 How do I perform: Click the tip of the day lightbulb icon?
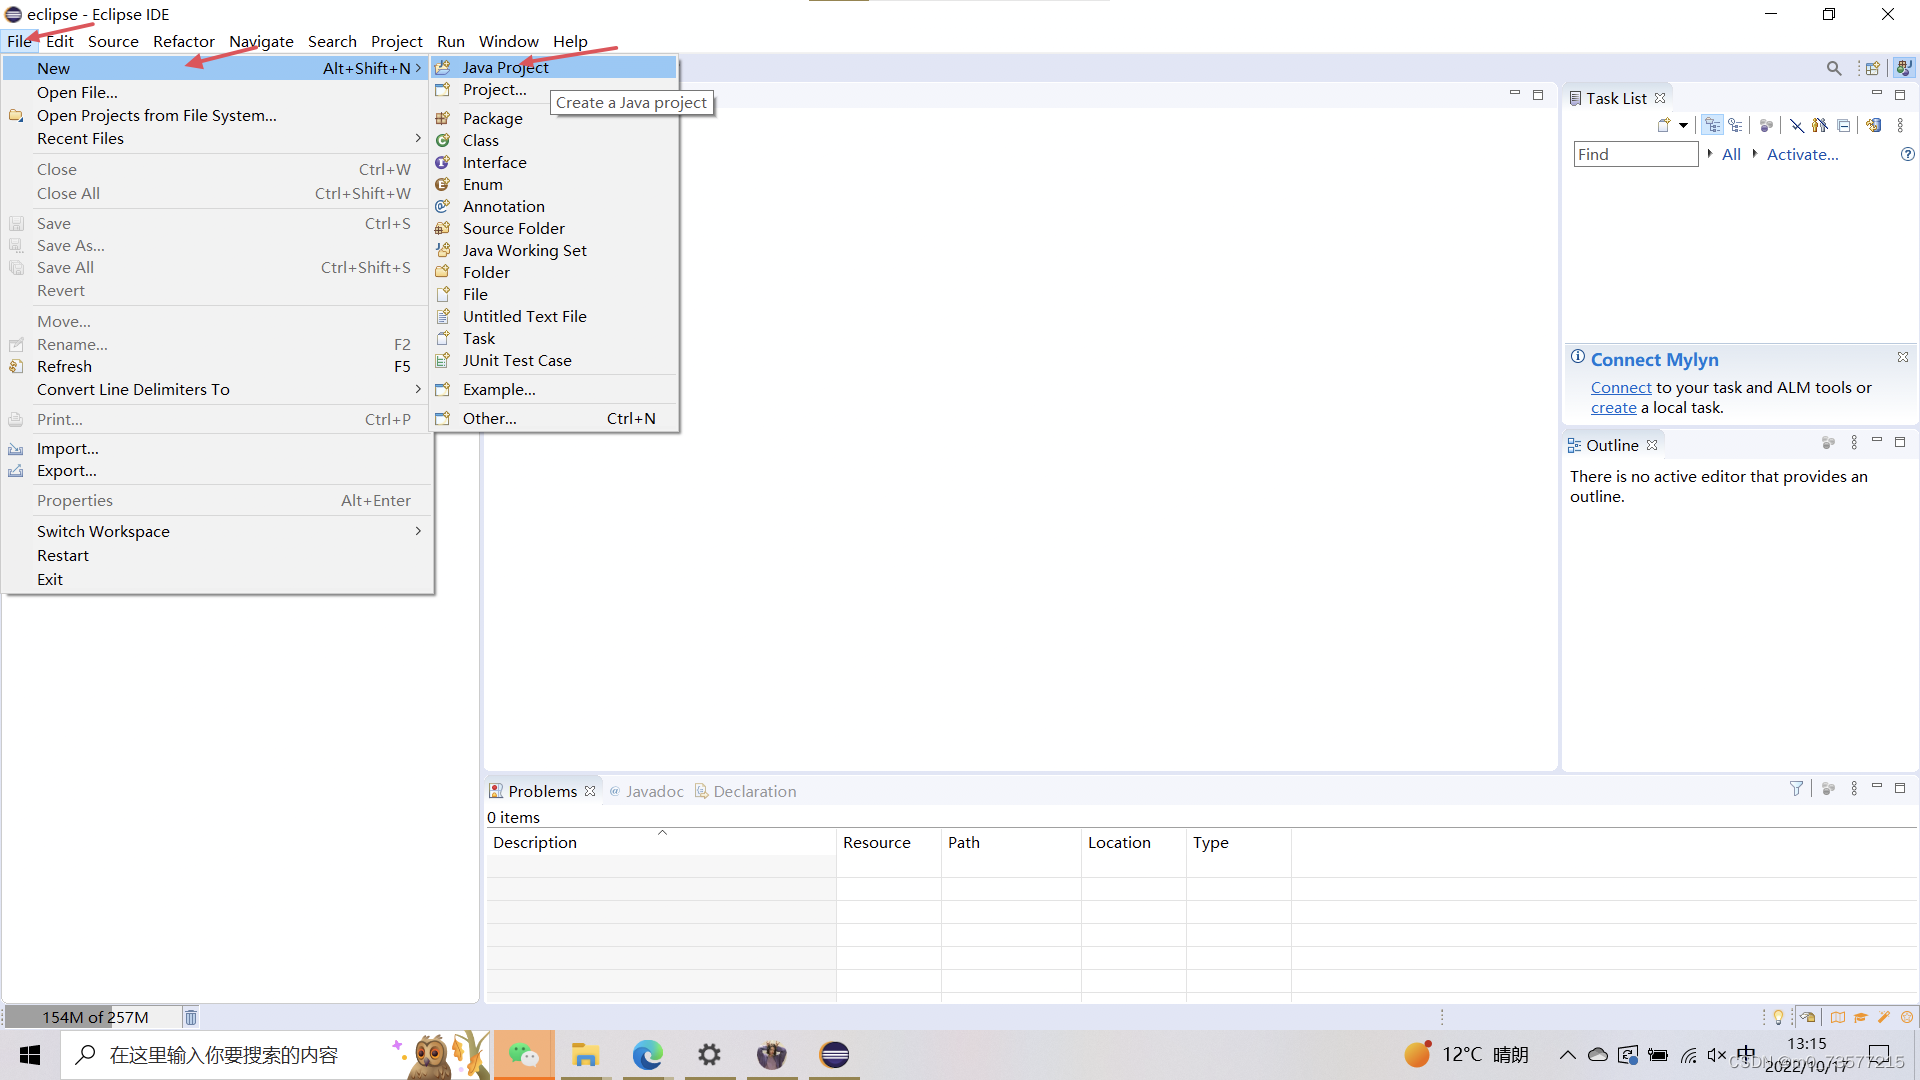(1778, 1017)
